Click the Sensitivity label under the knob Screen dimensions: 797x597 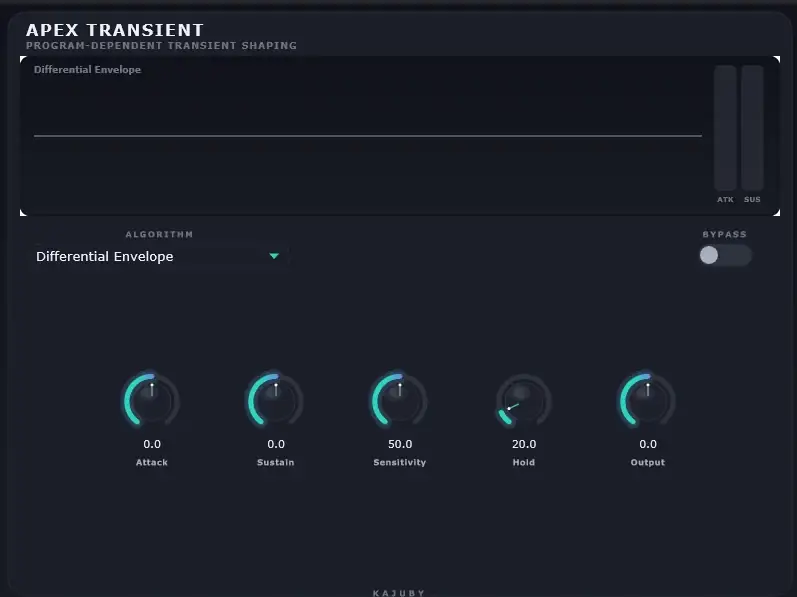tap(400, 462)
